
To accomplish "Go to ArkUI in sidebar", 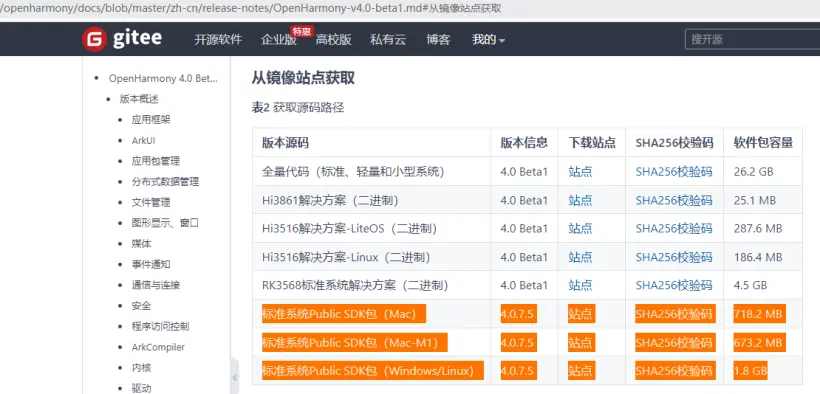I will pos(143,141).
